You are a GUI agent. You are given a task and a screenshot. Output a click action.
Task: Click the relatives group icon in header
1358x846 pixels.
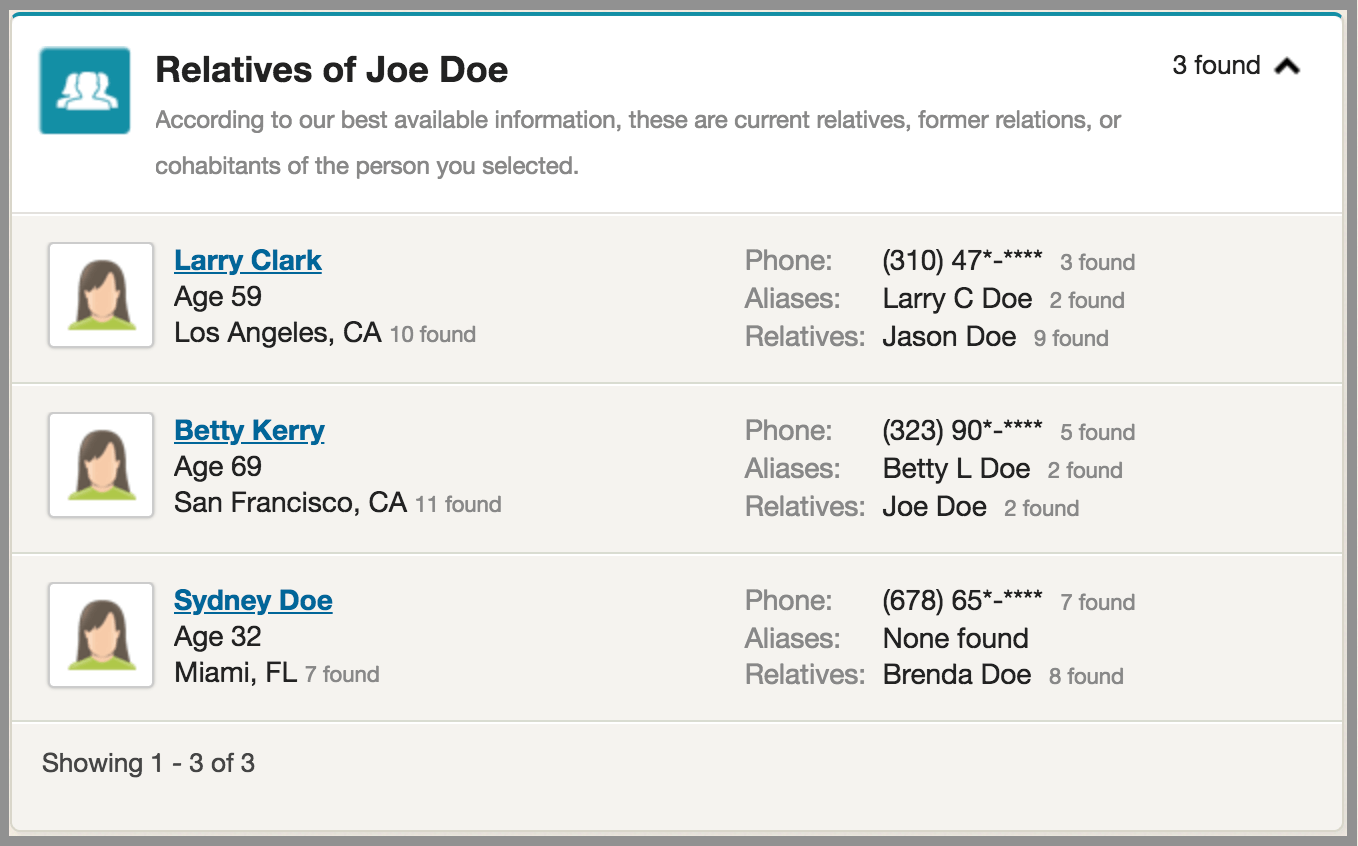tap(85, 91)
